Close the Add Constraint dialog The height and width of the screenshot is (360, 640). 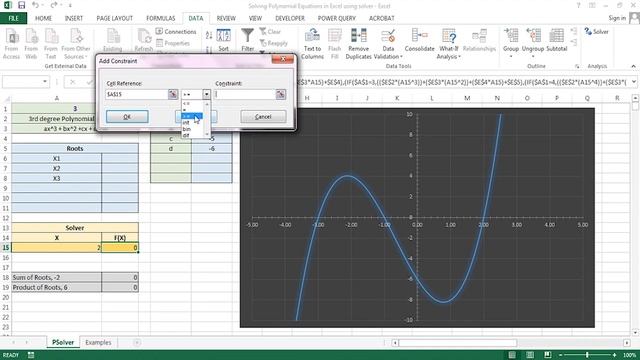(283, 59)
